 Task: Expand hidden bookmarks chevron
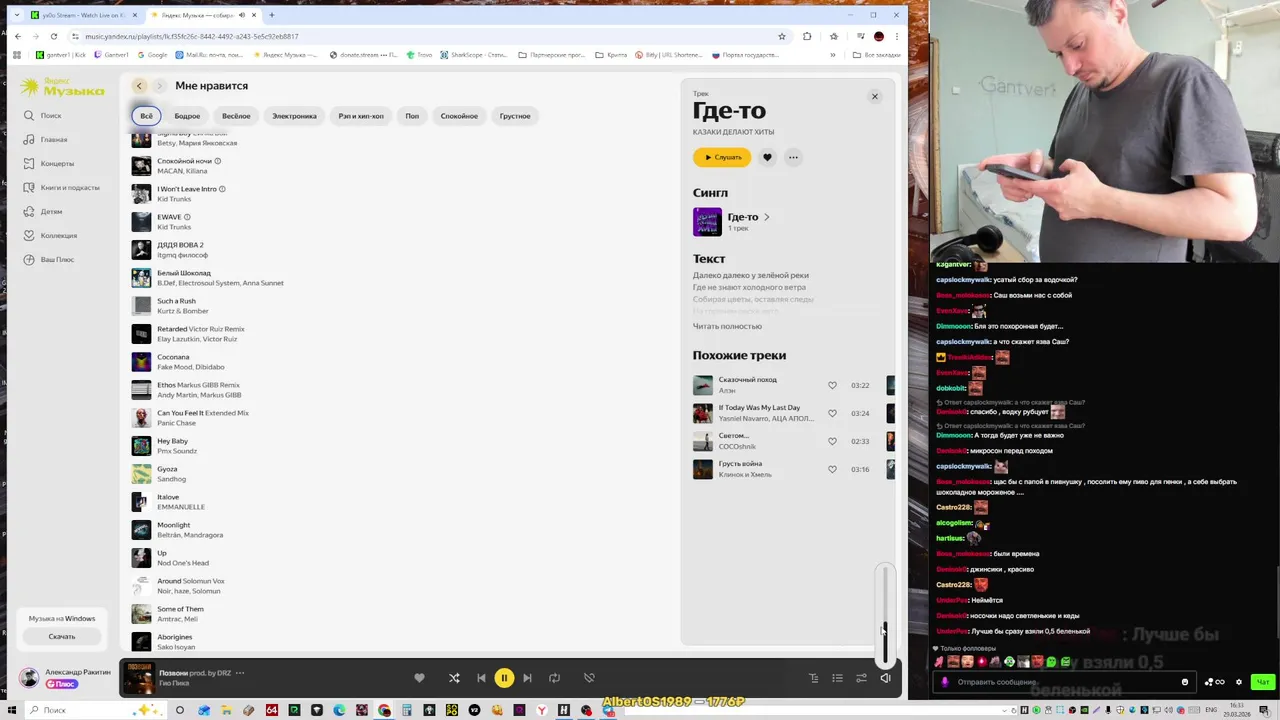pos(833,55)
